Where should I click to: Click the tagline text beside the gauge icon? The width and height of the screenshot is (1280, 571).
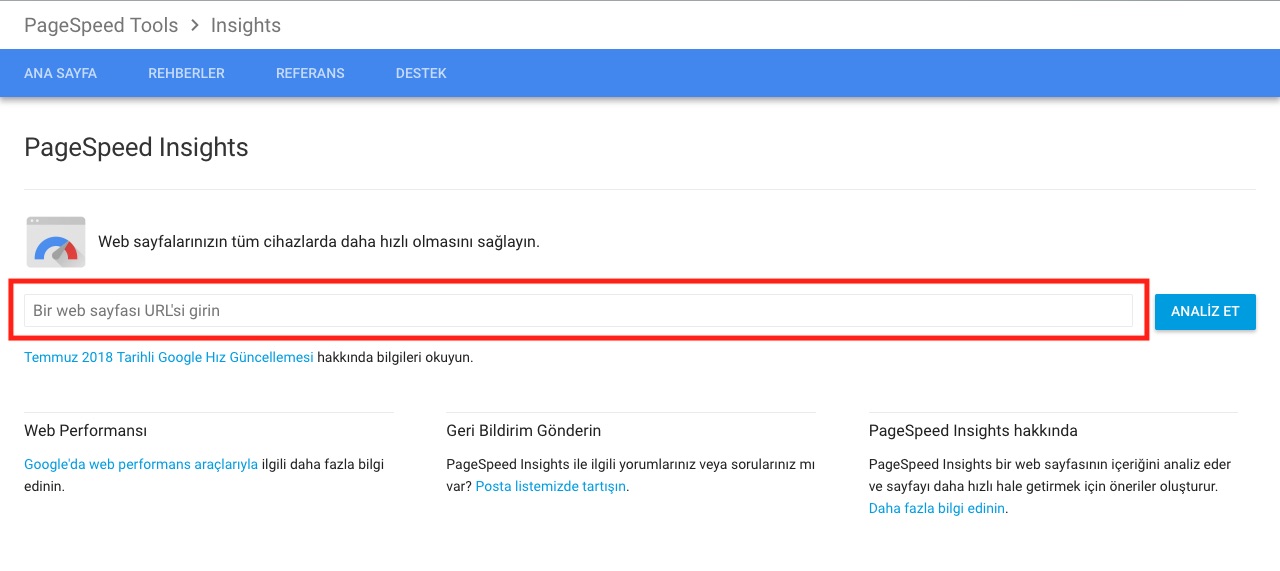[319, 242]
